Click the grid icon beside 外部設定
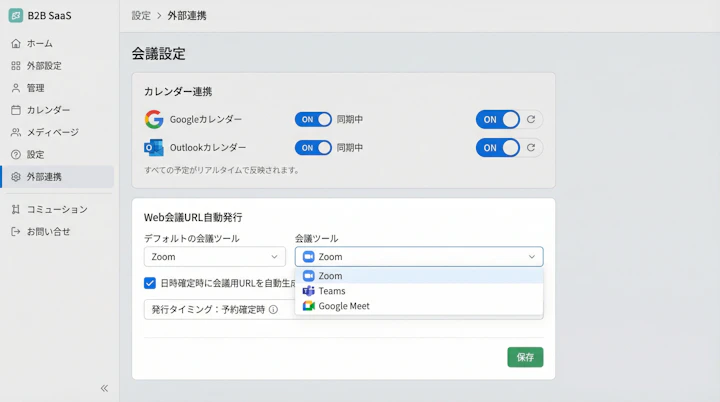Viewport: 720px width, 402px height. (x=16, y=66)
